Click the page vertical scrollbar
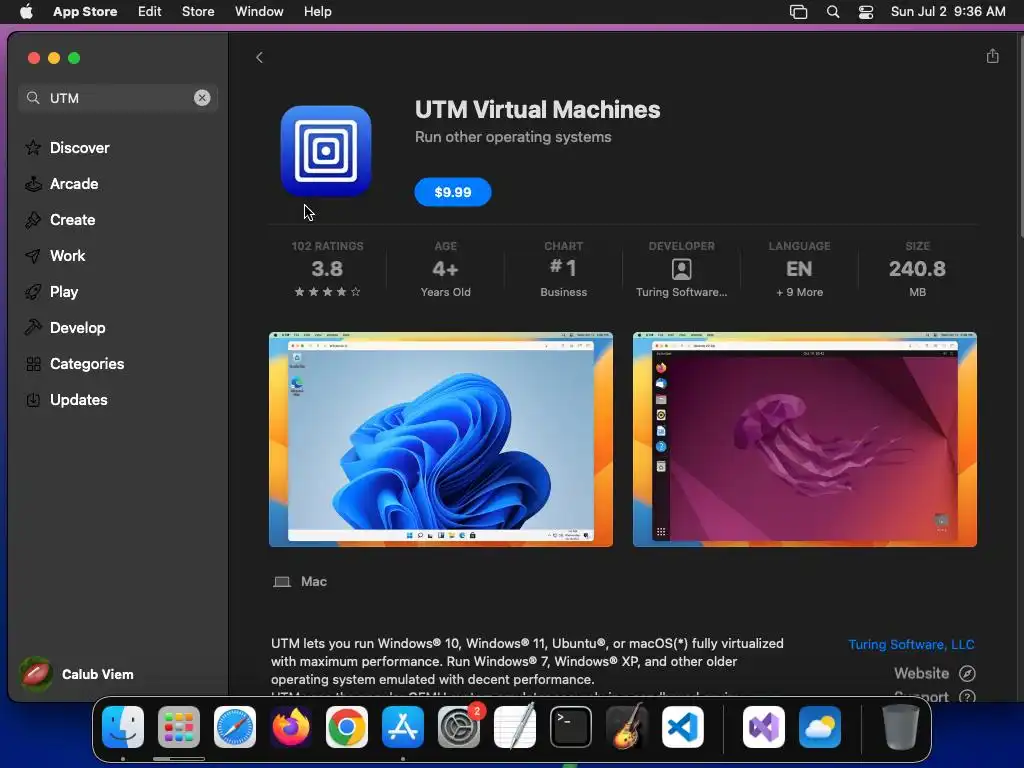Viewport: 1024px width, 768px height. [1020, 135]
